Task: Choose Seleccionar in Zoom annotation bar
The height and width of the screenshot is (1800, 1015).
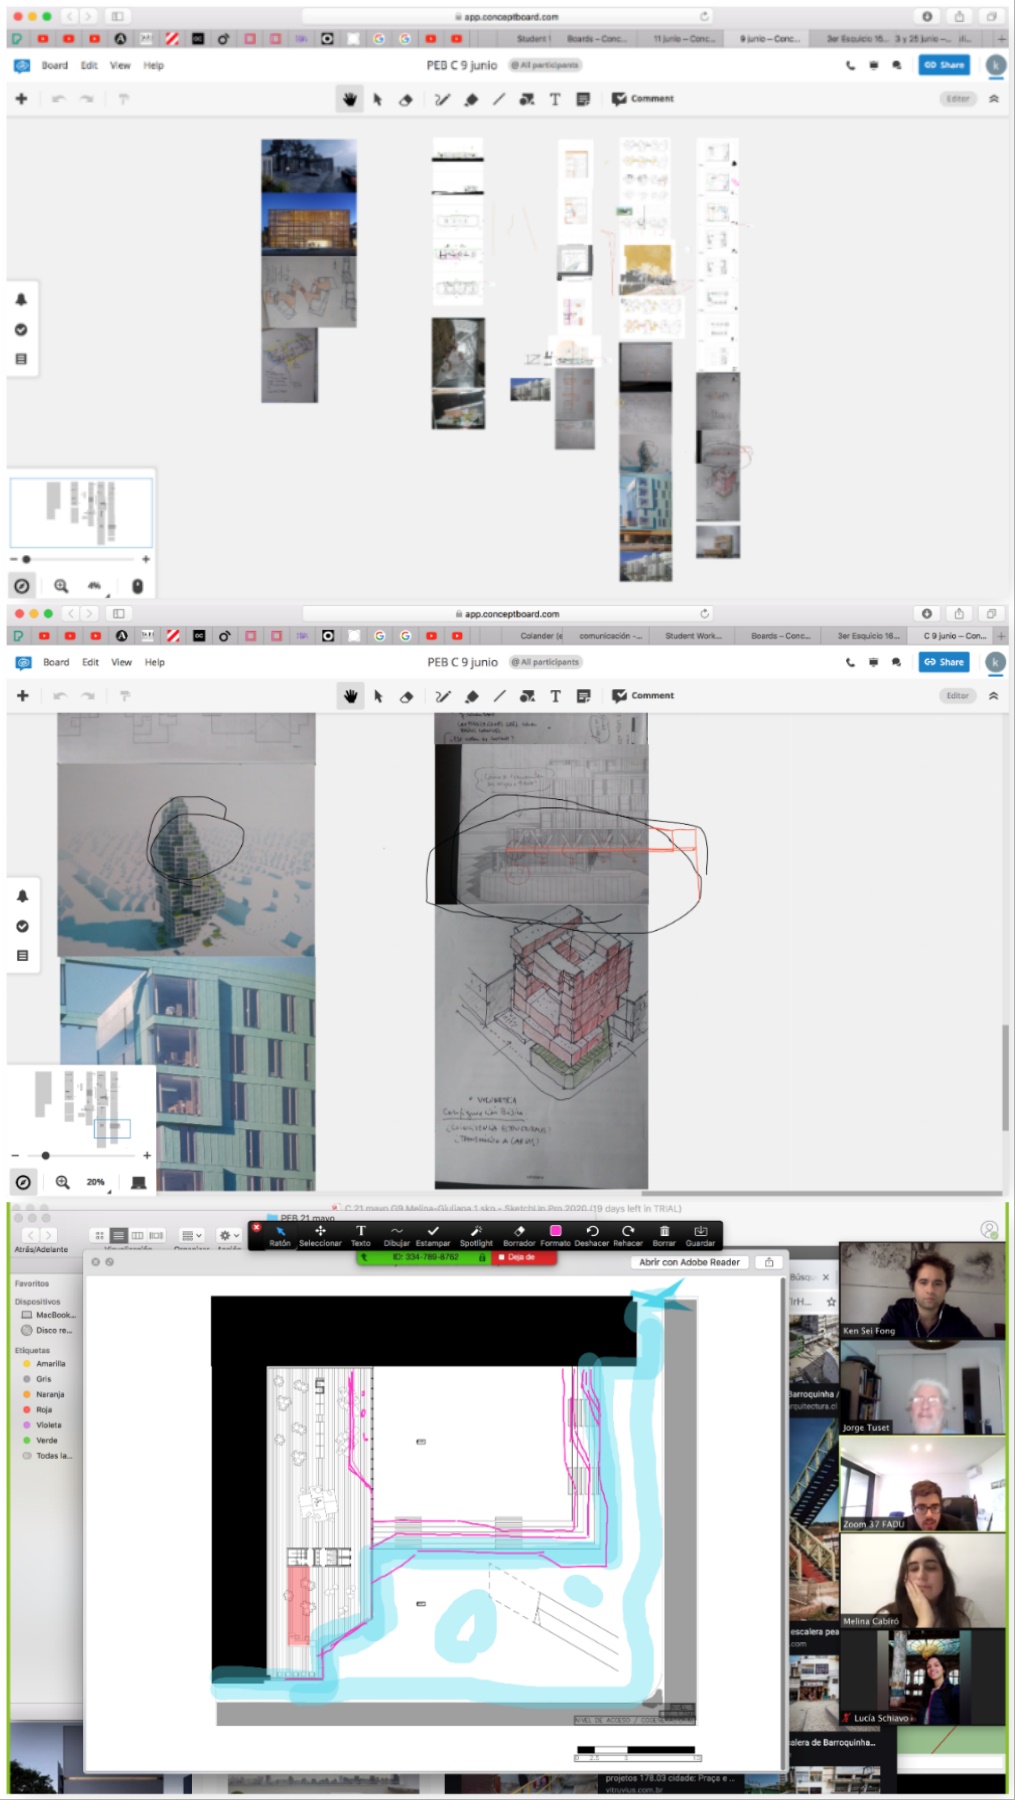Action: click(x=320, y=1236)
